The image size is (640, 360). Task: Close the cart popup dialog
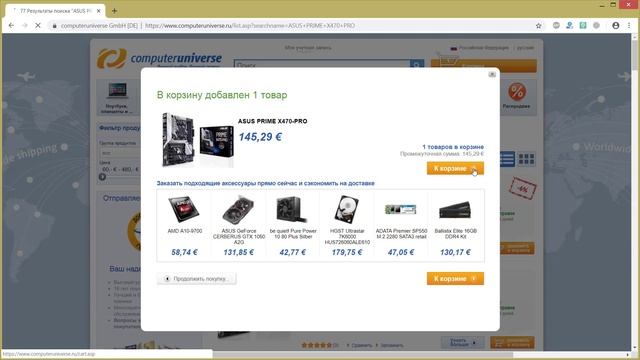click(492, 74)
